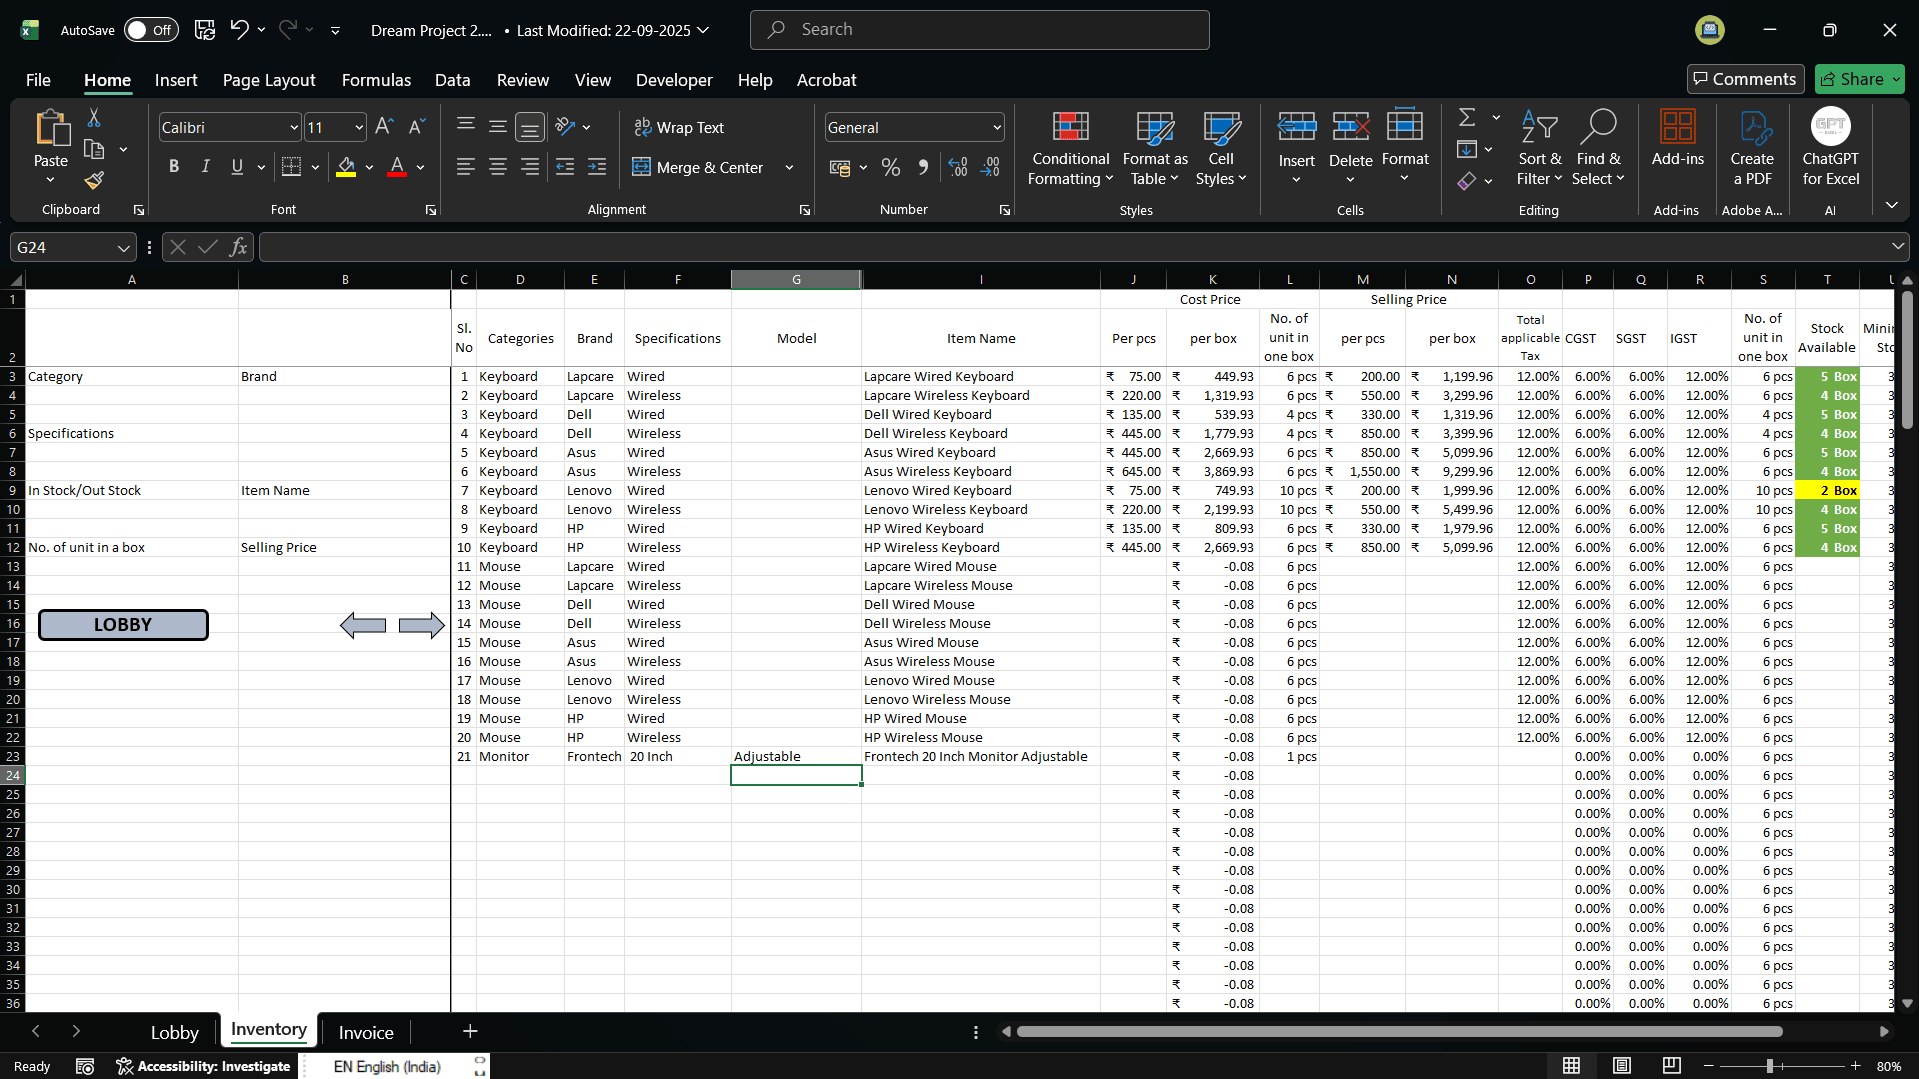The image size is (1919, 1079).
Task: Open the Invoice sheet tab
Action: click(x=366, y=1032)
